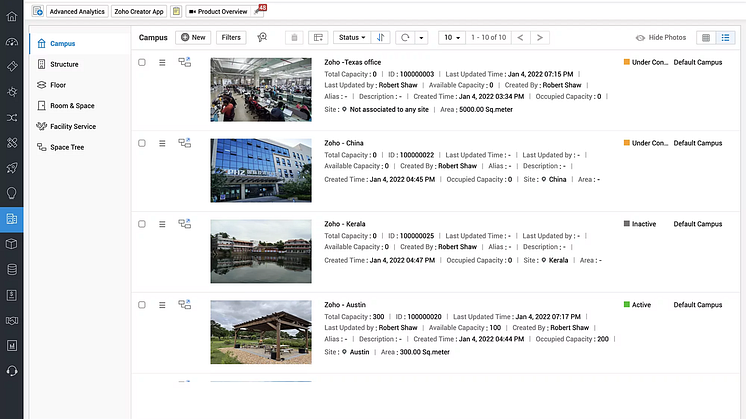The image size is (746, 419).
Task: Open hierarchy icon for Zoho - Kerala row
Action: tap(185, 224)
